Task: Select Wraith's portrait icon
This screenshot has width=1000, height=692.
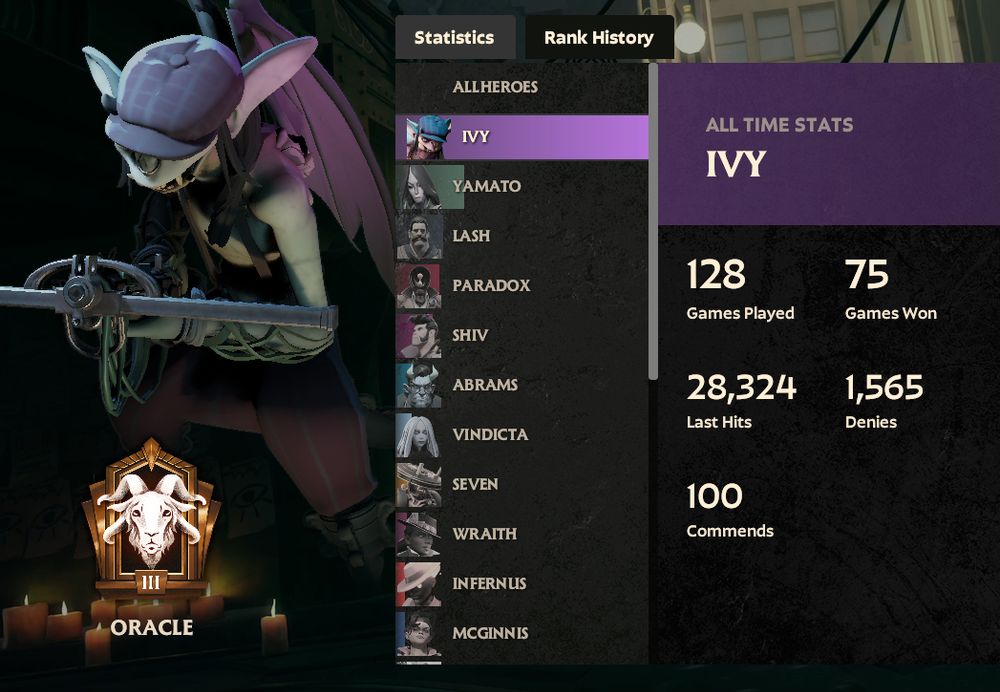Action: pyautogui.click(x=419, y=534)
